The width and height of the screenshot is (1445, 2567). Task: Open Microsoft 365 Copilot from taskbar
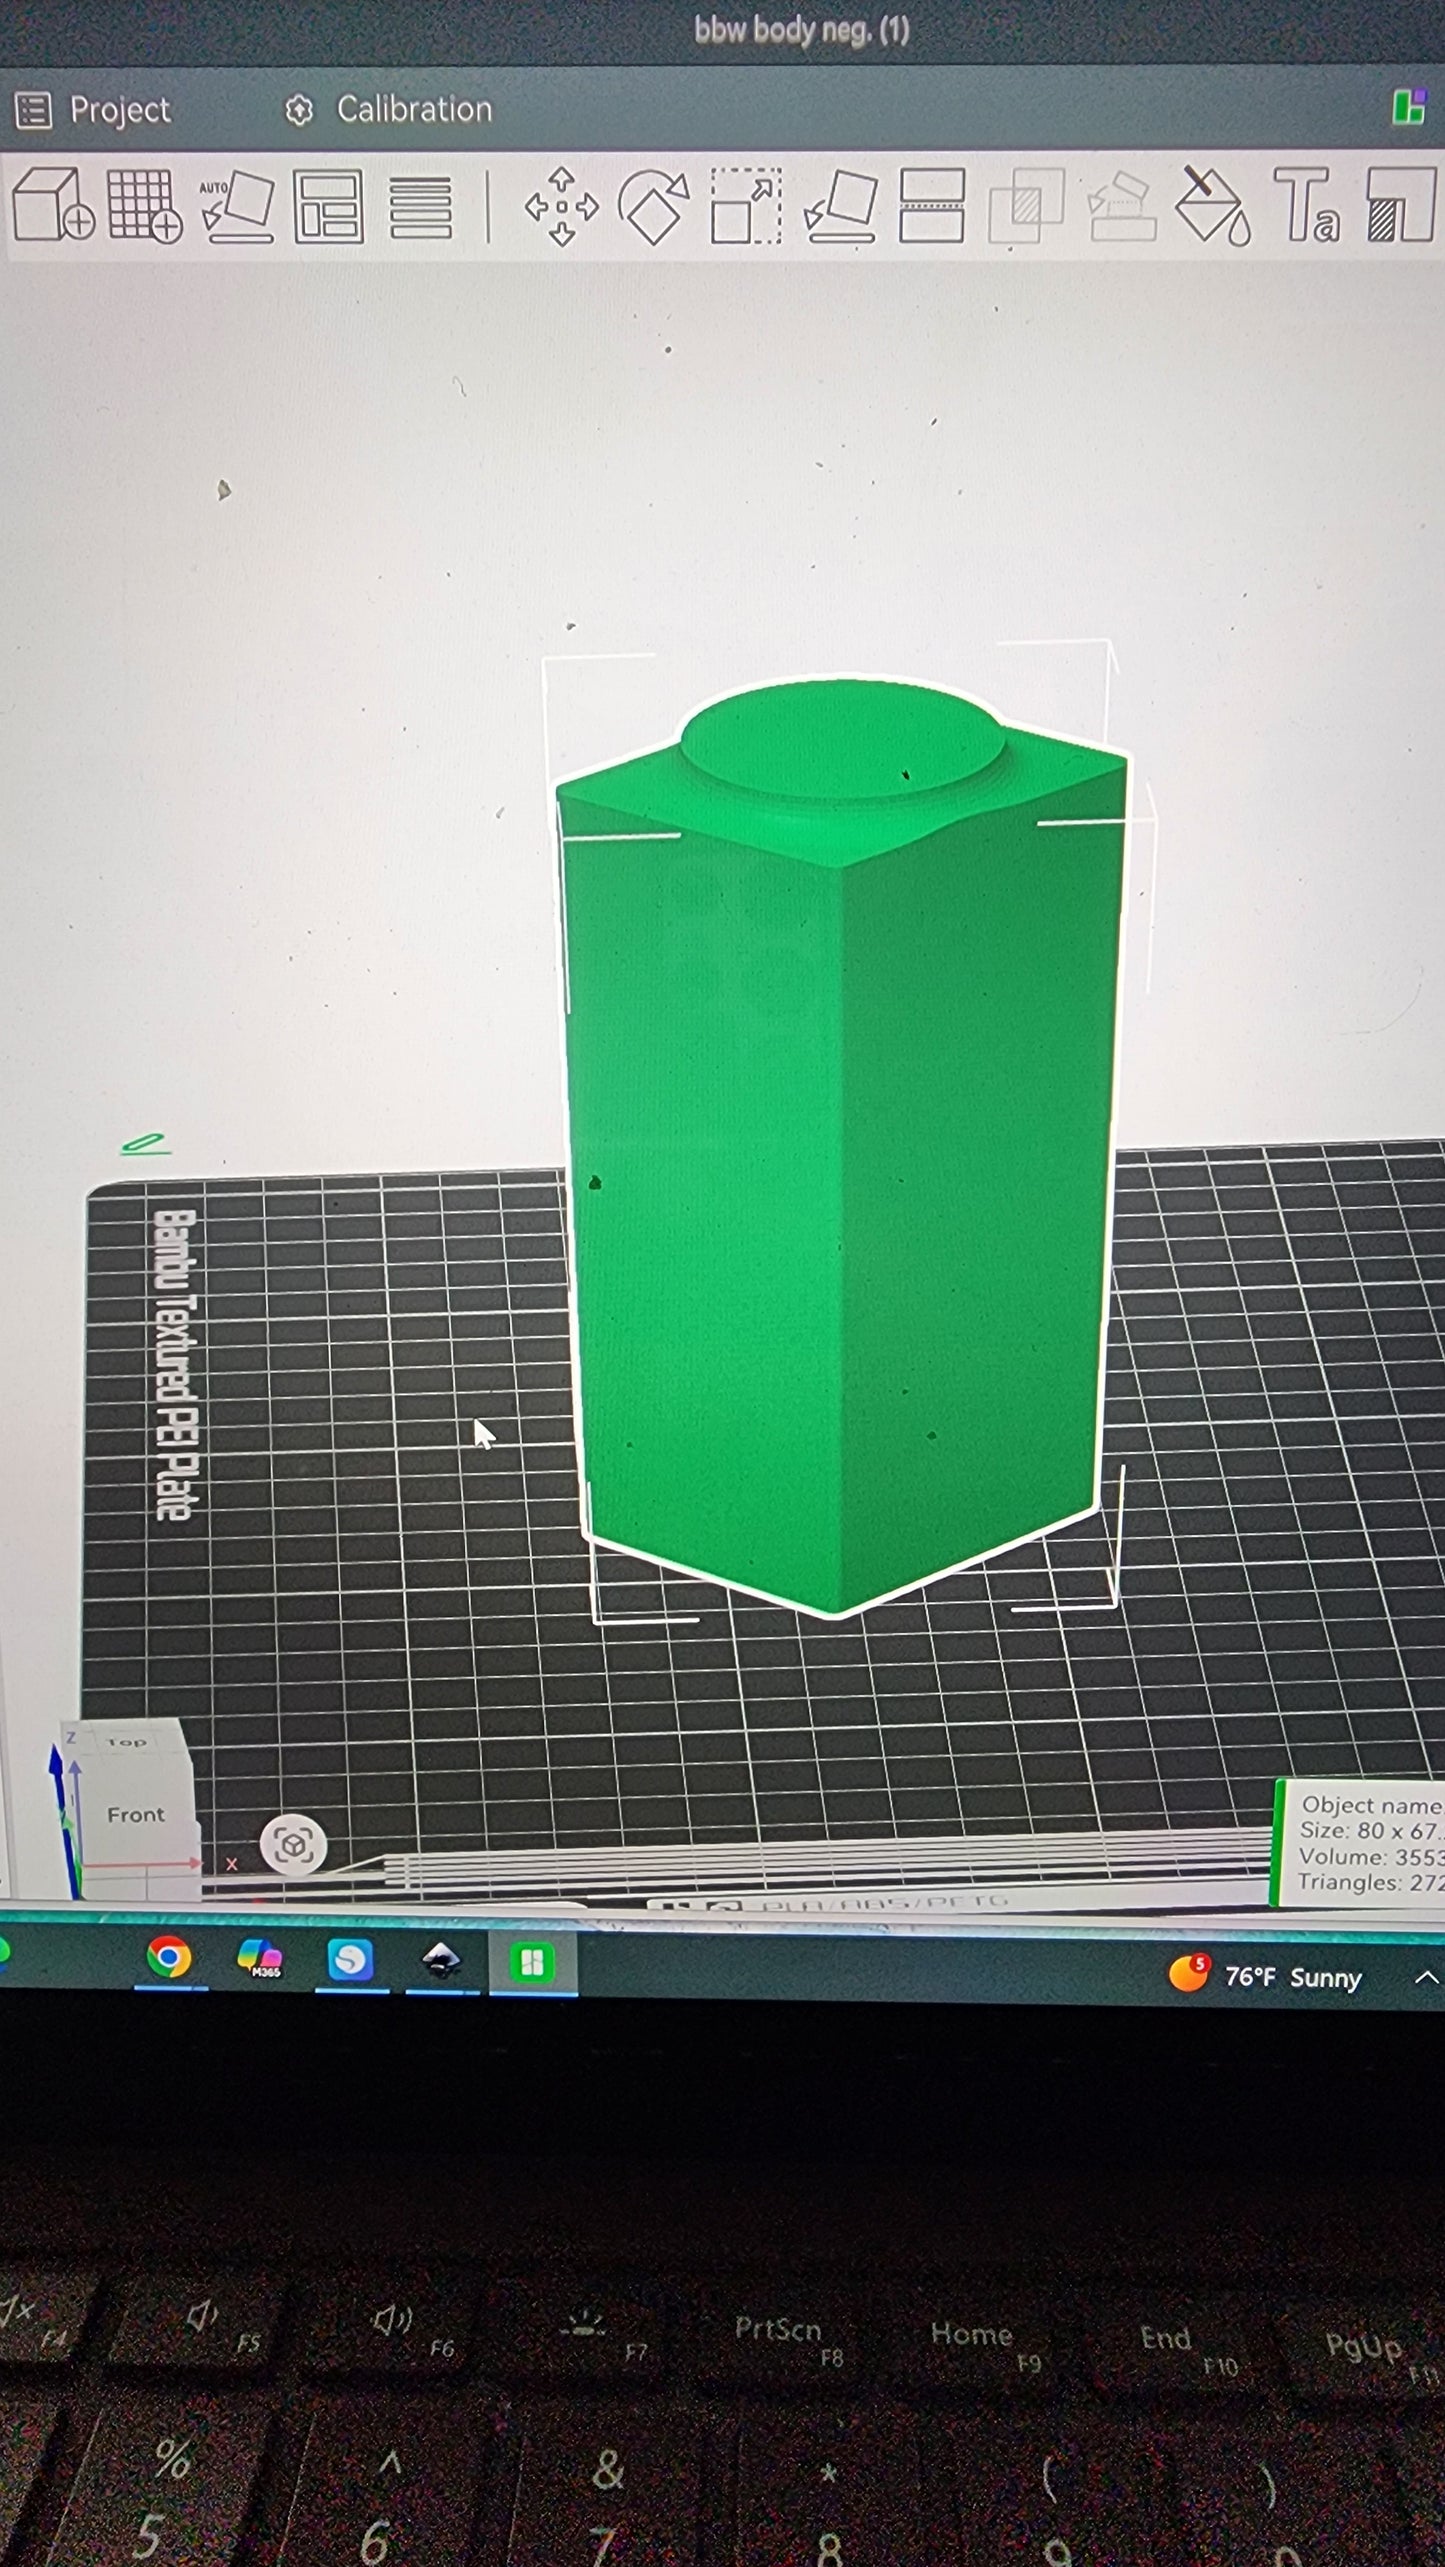[260, 1960]
